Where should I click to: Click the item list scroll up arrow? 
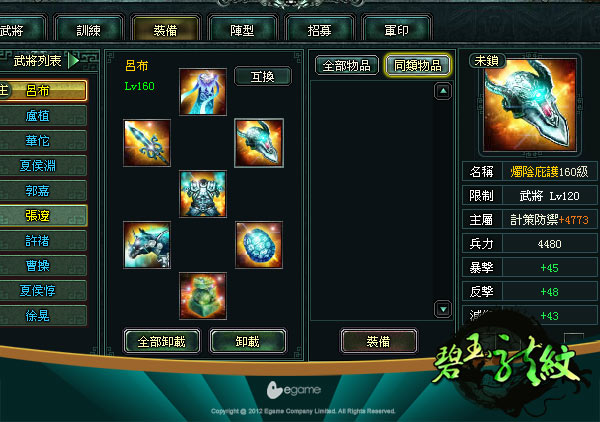point(443,91)
